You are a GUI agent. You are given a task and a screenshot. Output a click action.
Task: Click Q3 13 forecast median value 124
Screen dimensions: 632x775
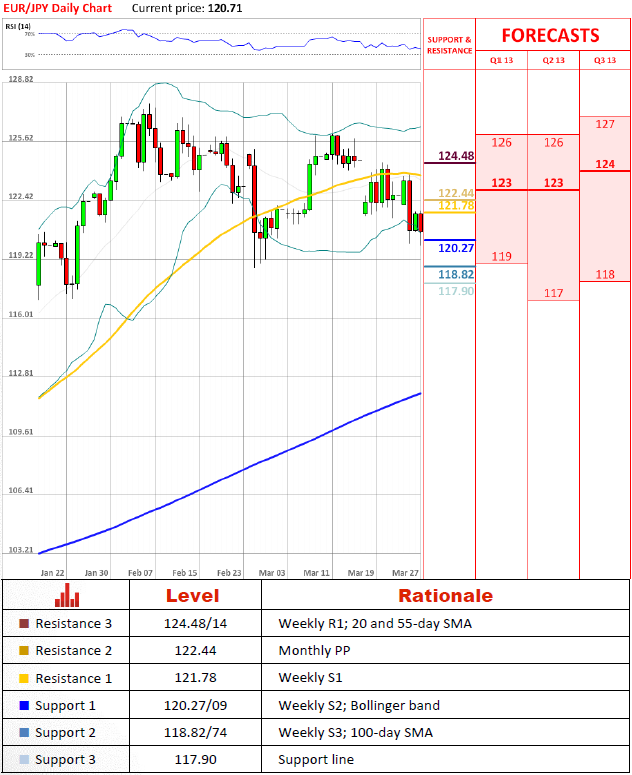pos(605,164)
